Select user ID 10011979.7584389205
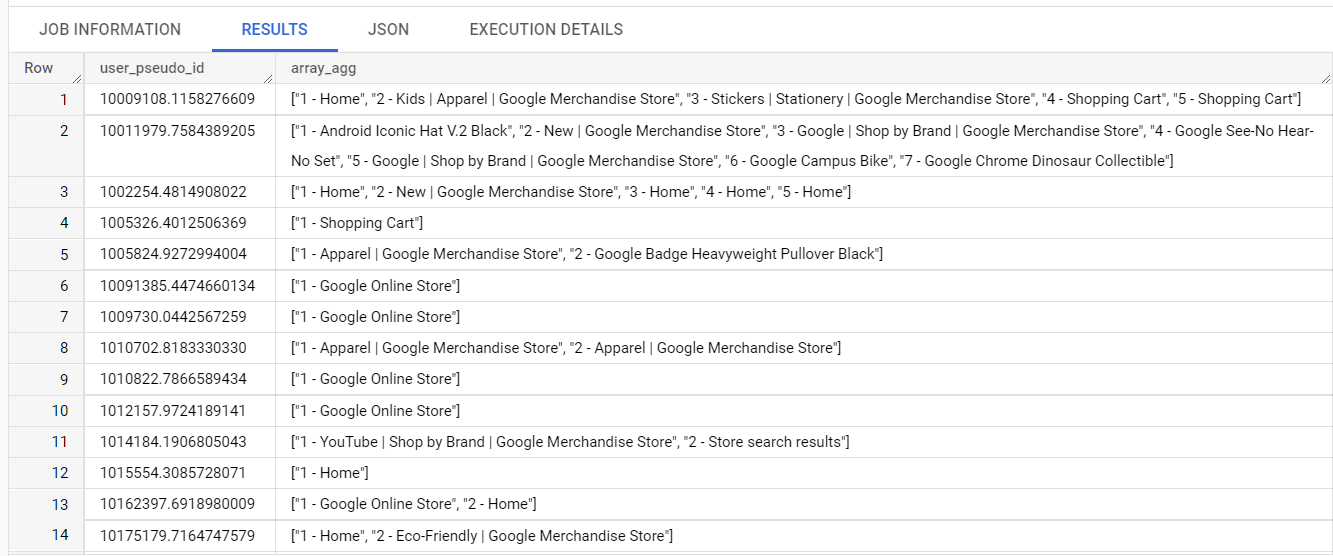The width and height of the screenshot is (1333, 556). pos(177,130)
